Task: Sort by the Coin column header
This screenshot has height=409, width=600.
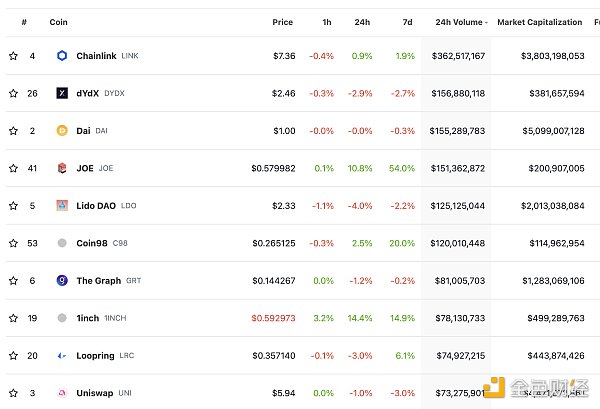Action: point(59,21)
